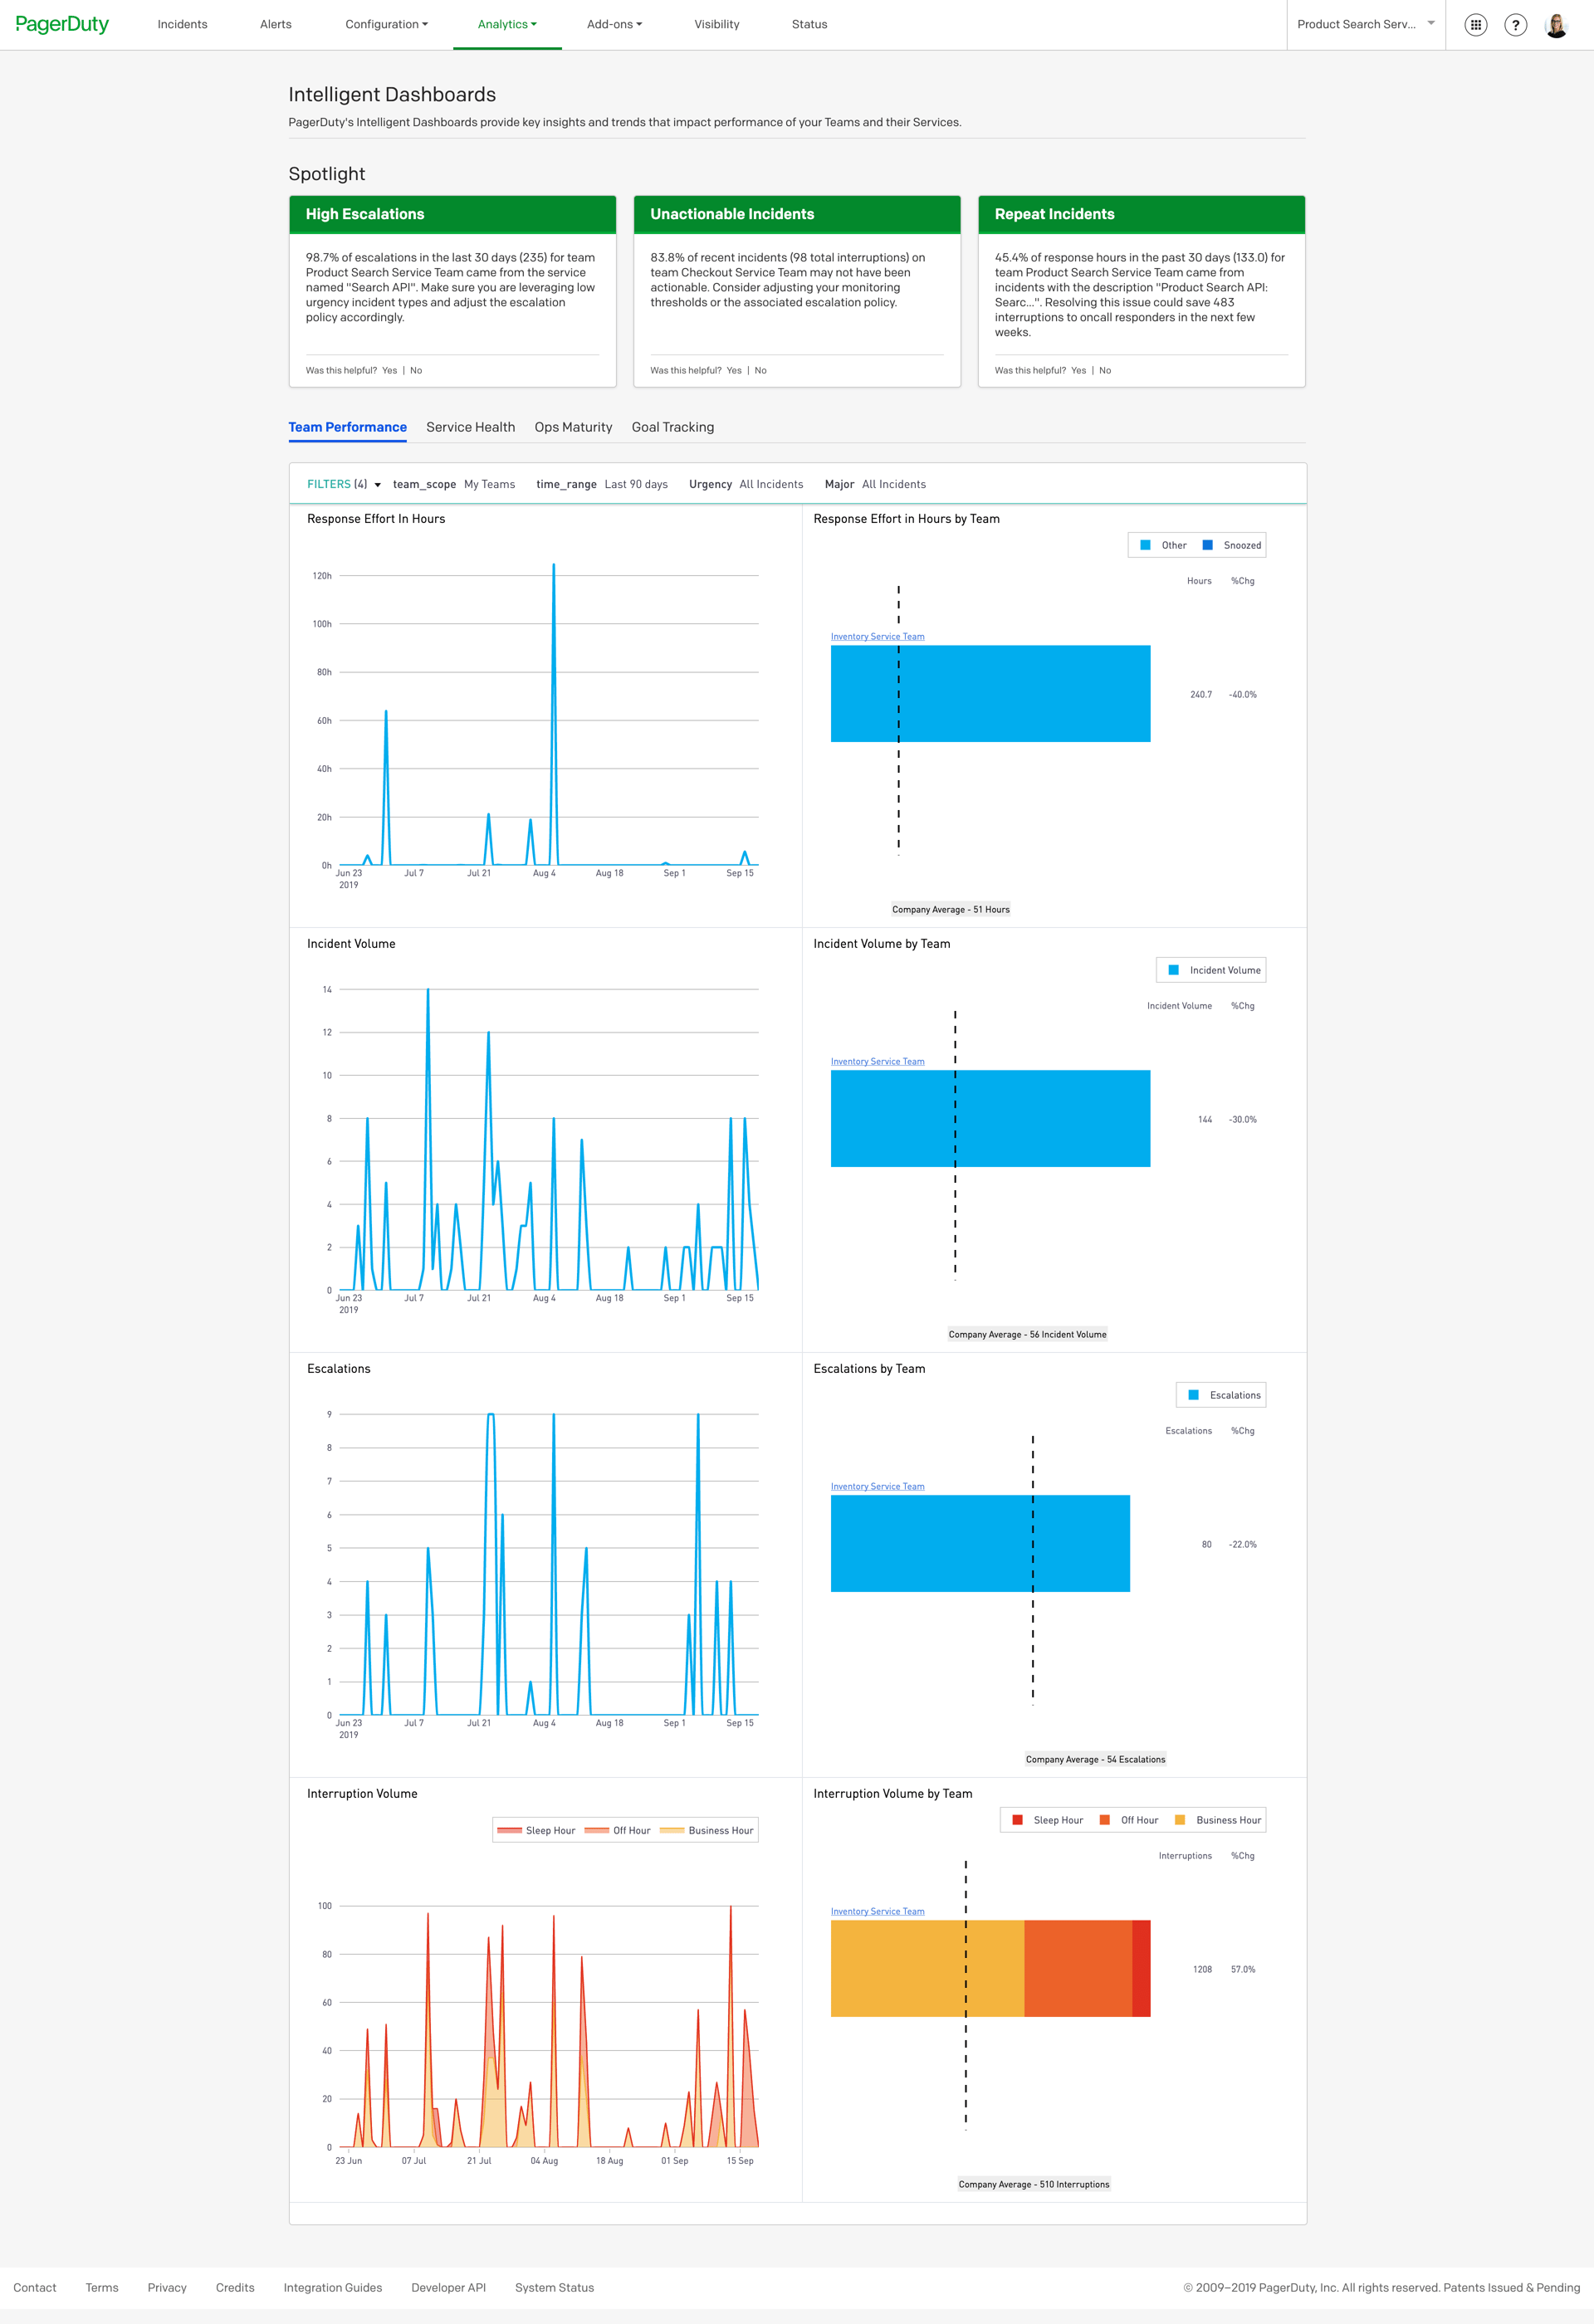The width and height of the screenshot is (1594, 2324).
Task: Open the apps grid icon
Action: (1475, 25)
